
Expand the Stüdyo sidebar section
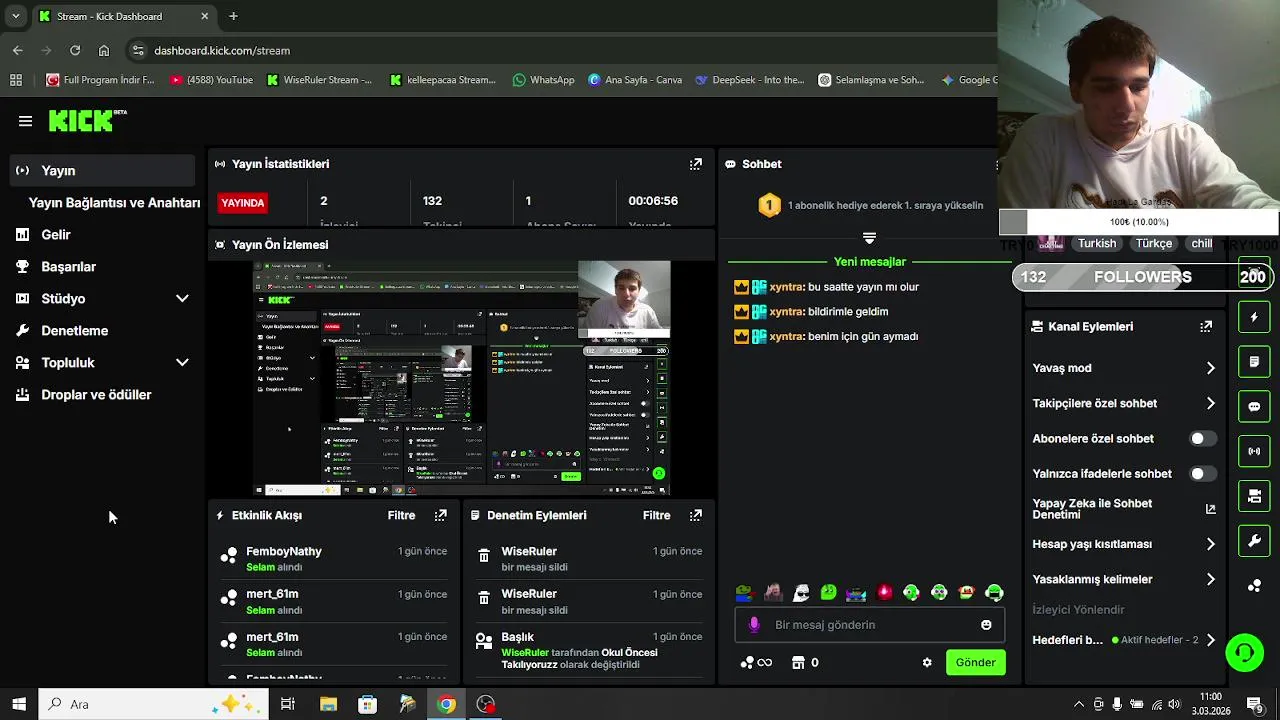[x=182, y=298]
